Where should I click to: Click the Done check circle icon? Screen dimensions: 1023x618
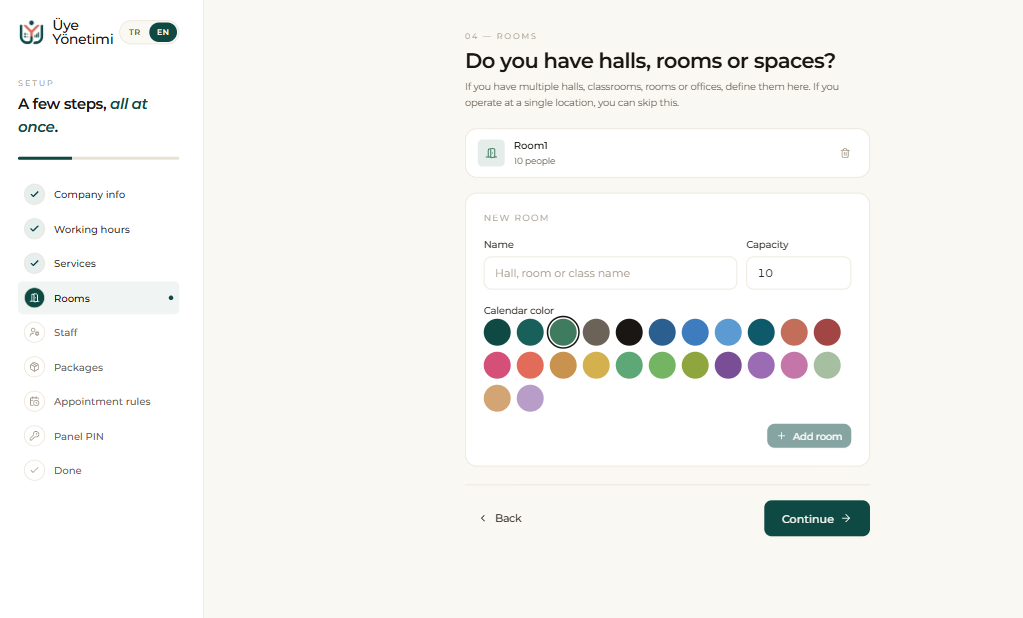coord(35,471)
